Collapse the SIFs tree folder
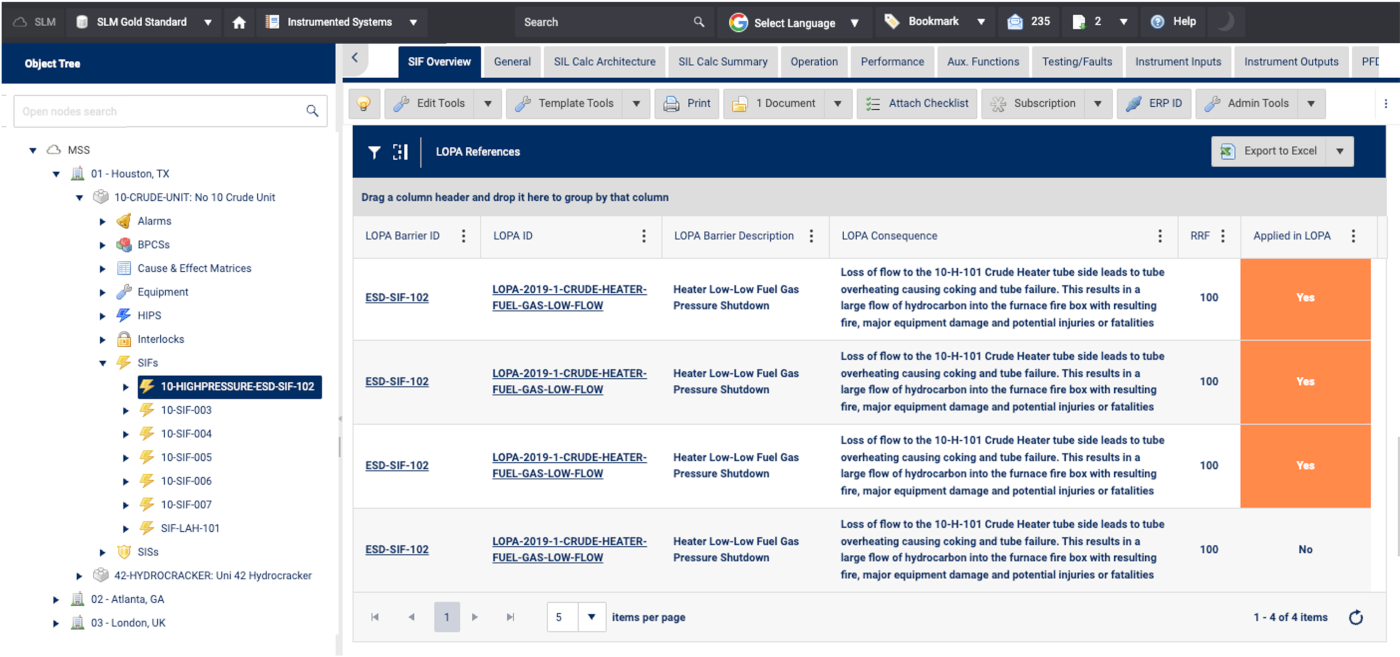This screenshot has width=1400, height=657. click(x=103, y=363)
